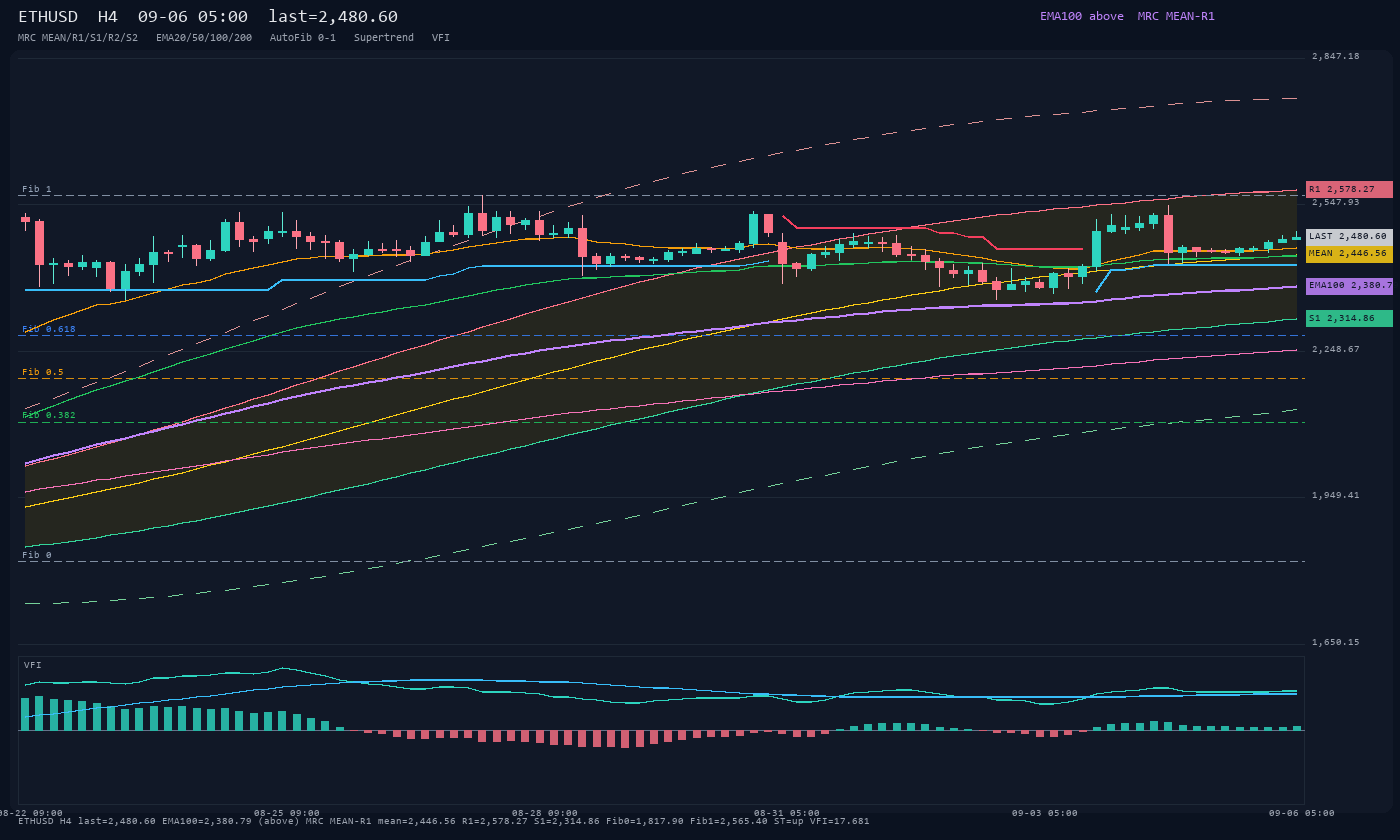Screen dimensions: 1400x840
Task: Click the S1 2,314.86 price tag
Action: 1349,319
